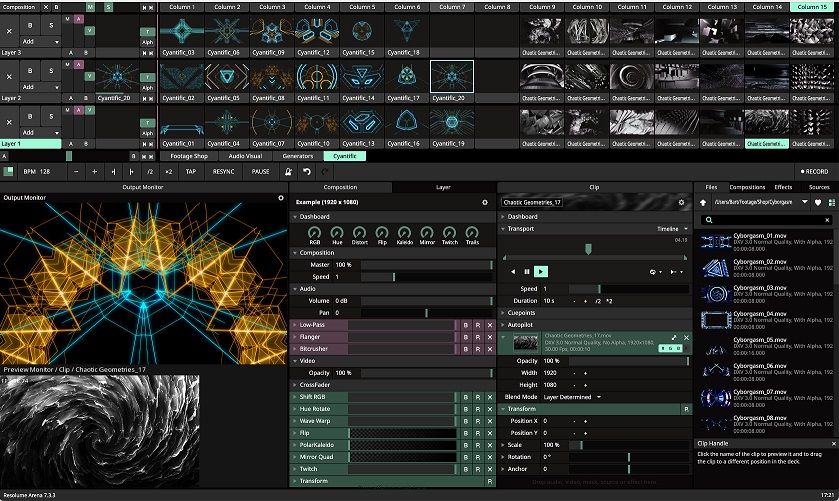This screenshot has height=501, width=839.
Task: Expand the CrossFader section
Action: (x=295, y=385)
